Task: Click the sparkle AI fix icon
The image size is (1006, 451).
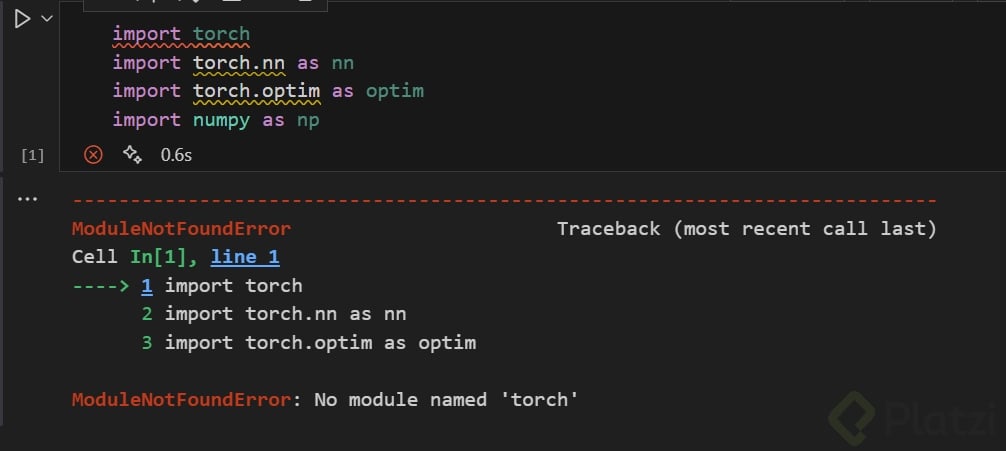Action: (x=131, y=155)
